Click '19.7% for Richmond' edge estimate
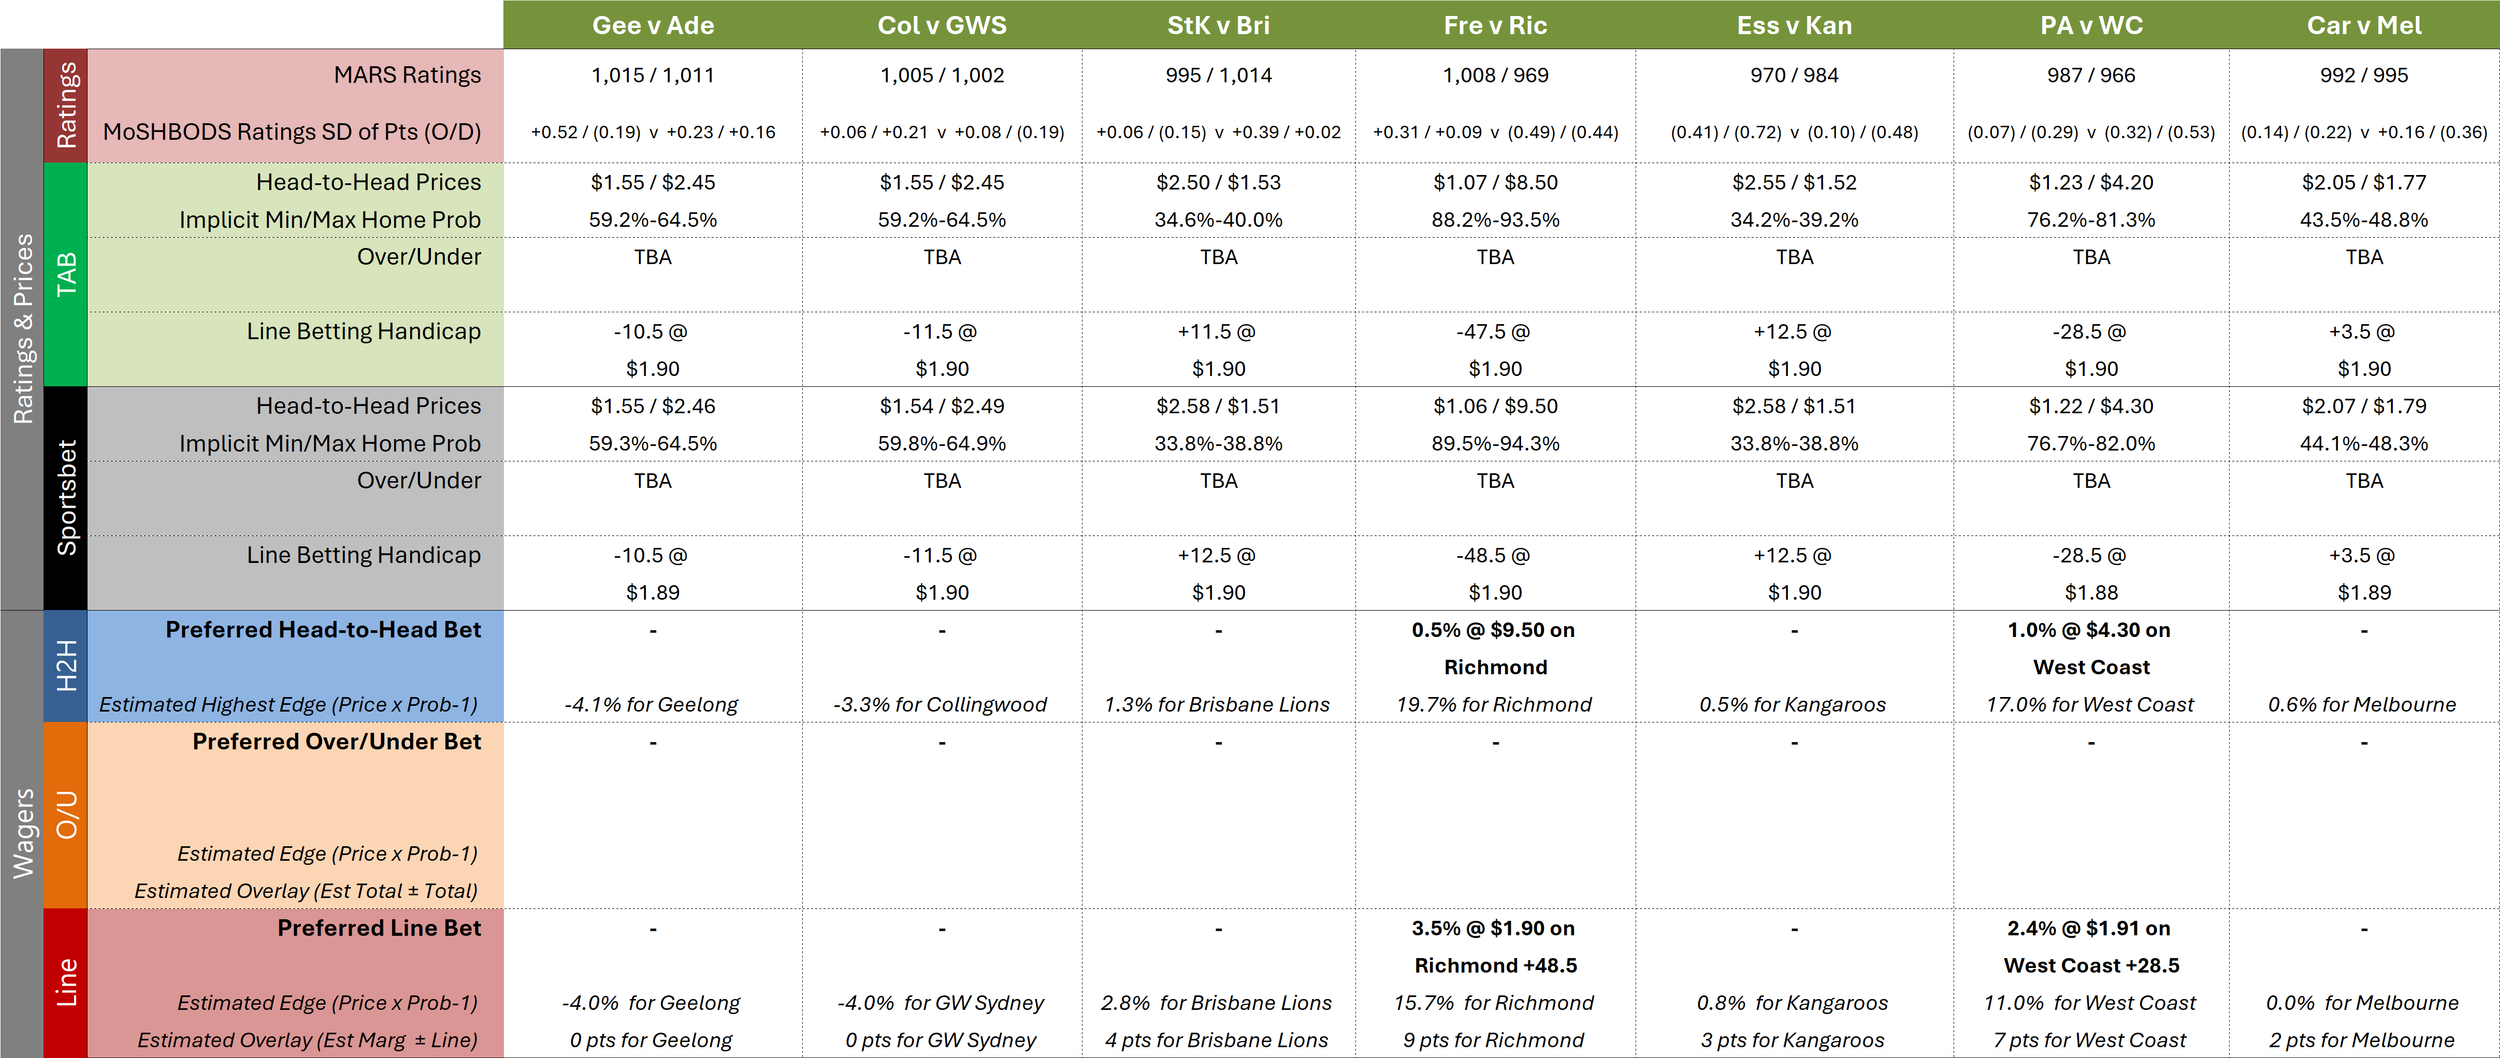The image size is (2500, 1058). tap(1494, 705)
